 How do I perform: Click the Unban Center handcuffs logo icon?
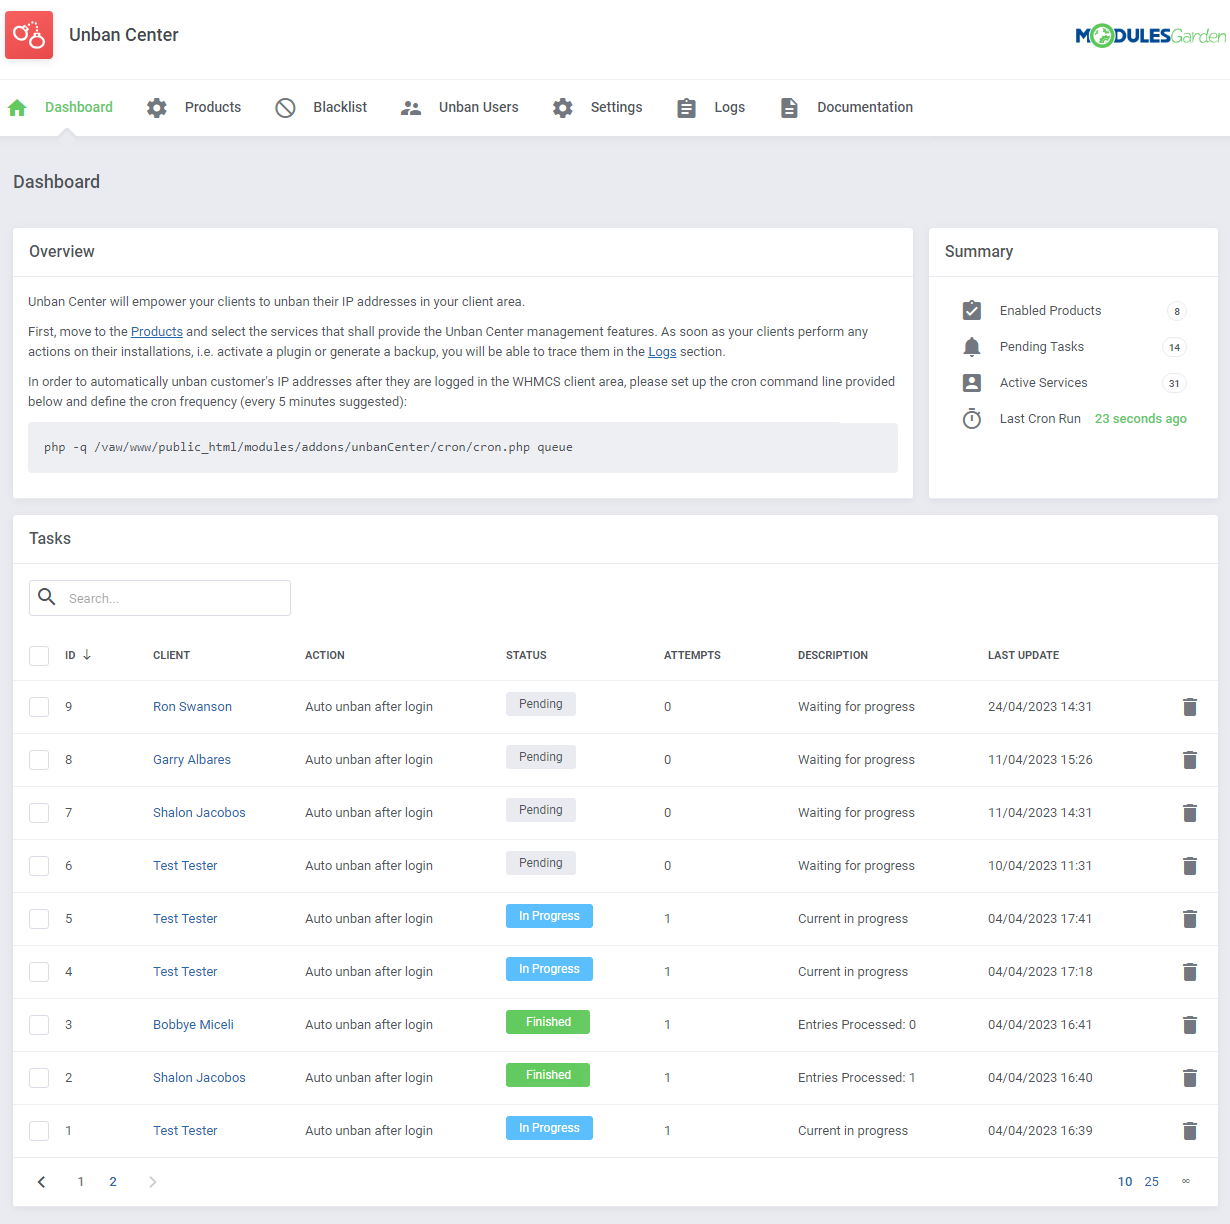point(29,35)
